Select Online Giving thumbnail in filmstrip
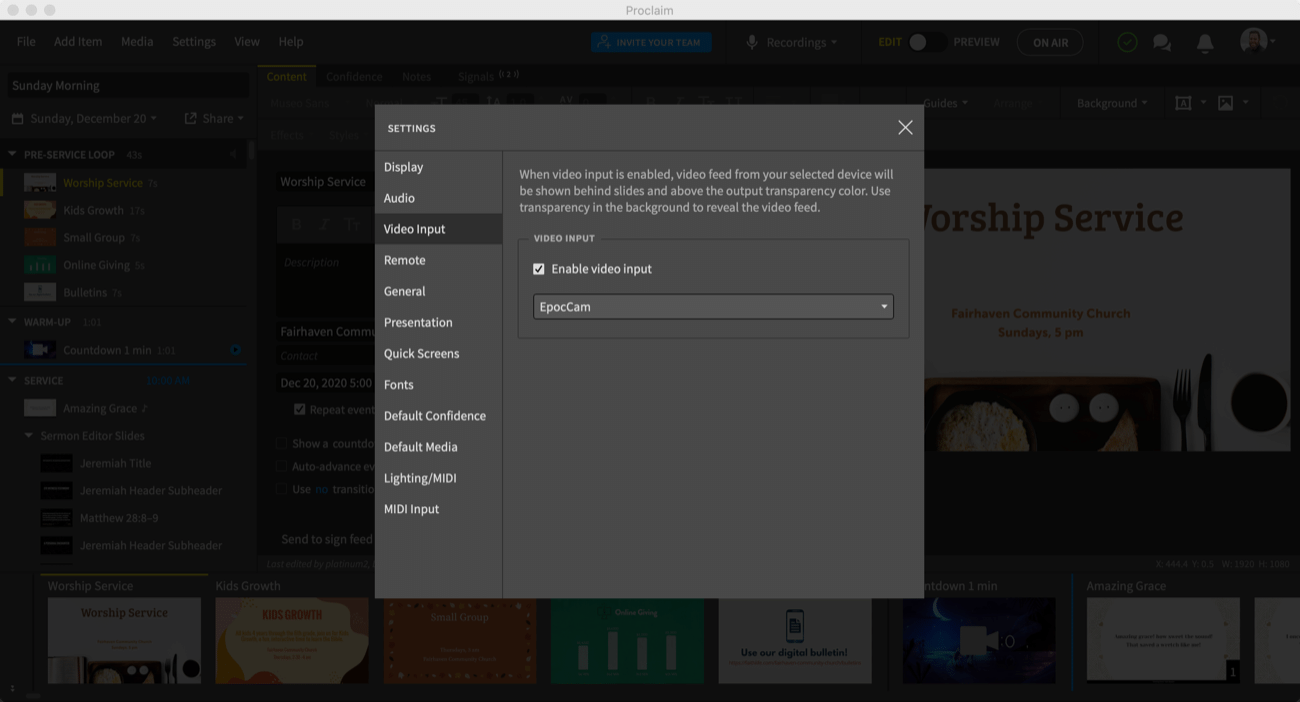Screen dimensions: 1300x702 click(x=627, y=640)
